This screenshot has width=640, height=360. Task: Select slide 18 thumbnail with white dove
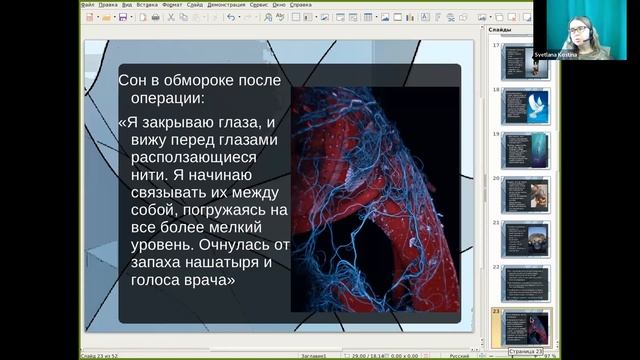point(525,107)
